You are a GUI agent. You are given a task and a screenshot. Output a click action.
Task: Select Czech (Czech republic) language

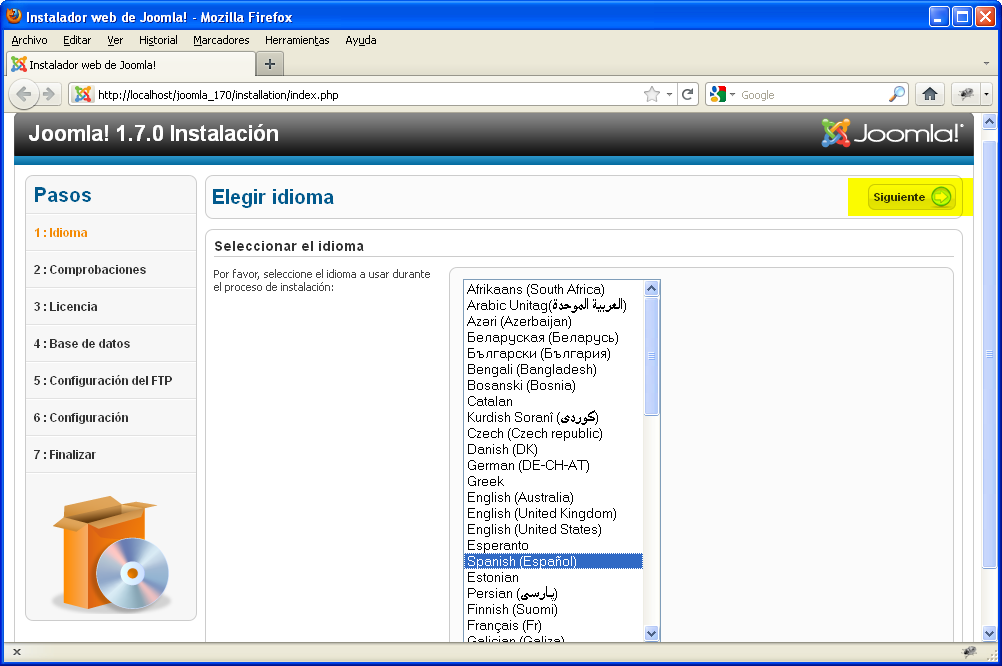[553, 433]
